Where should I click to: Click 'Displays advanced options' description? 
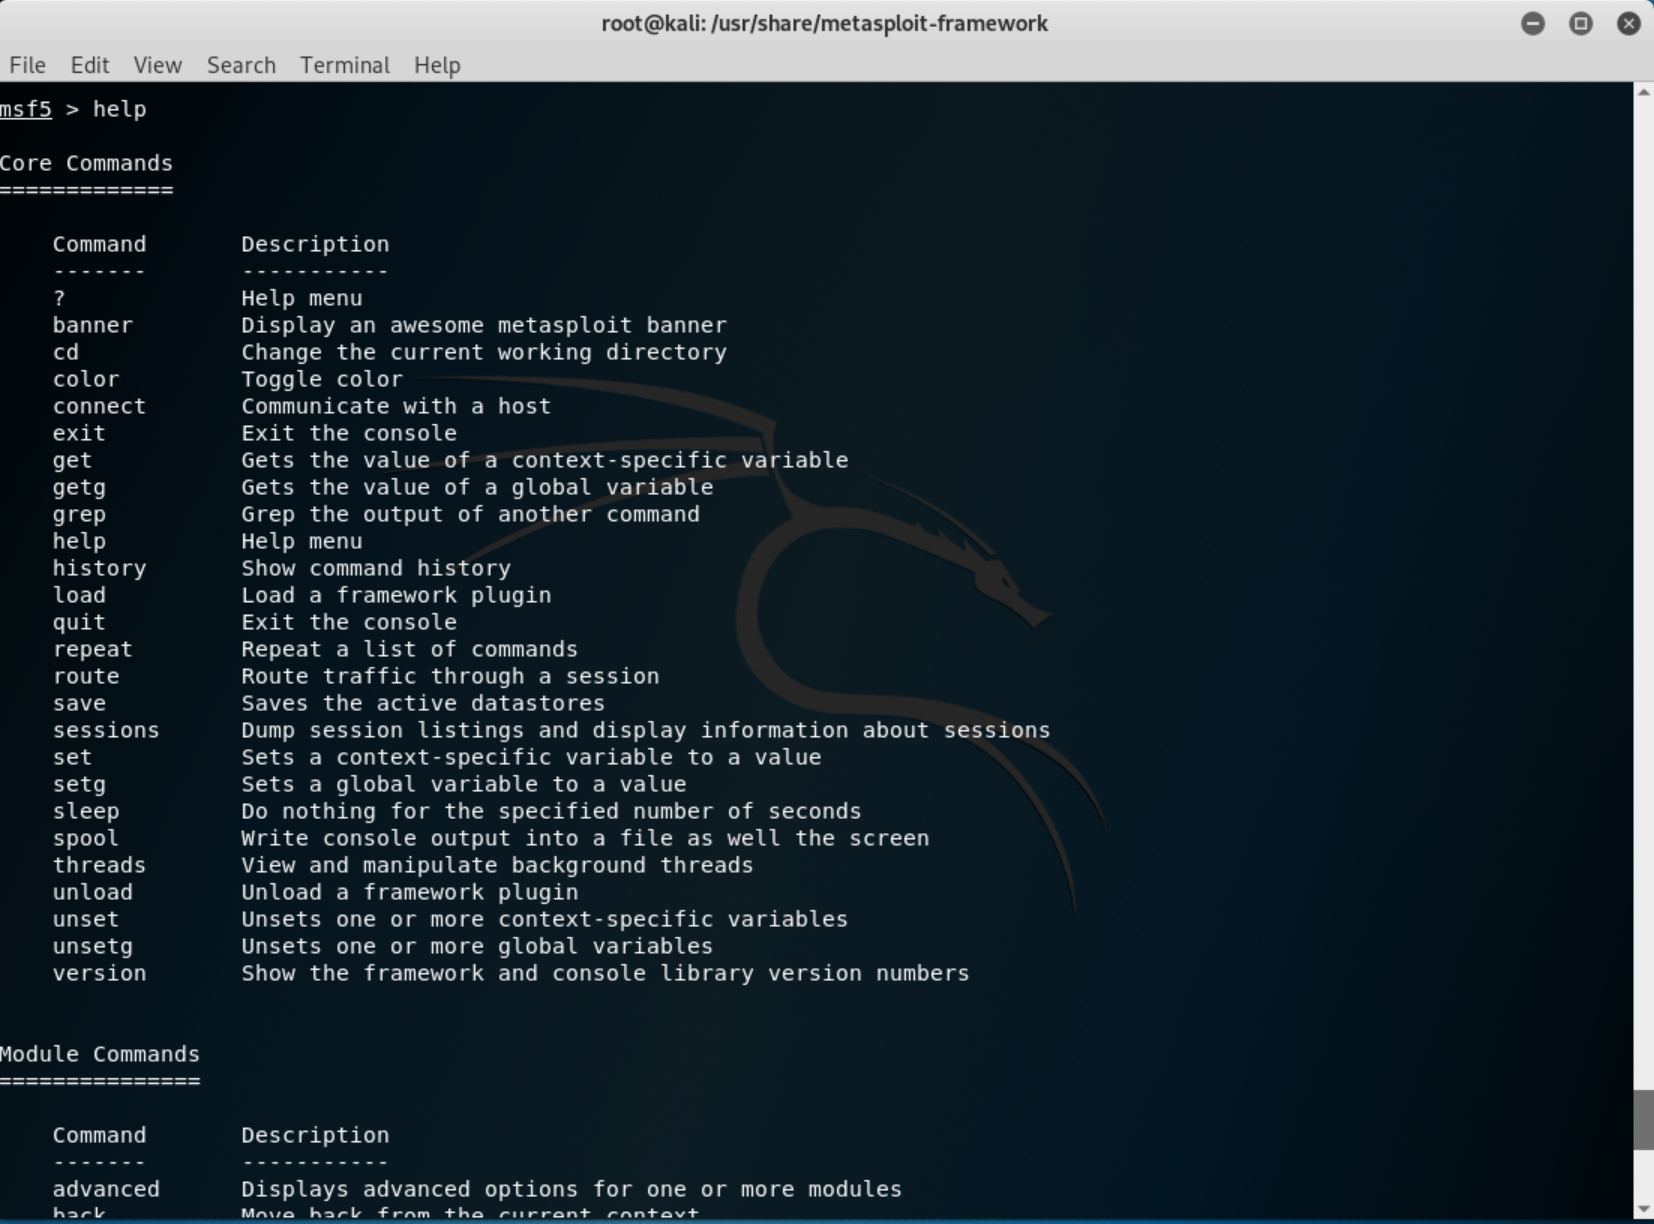tap(571, 1189)
